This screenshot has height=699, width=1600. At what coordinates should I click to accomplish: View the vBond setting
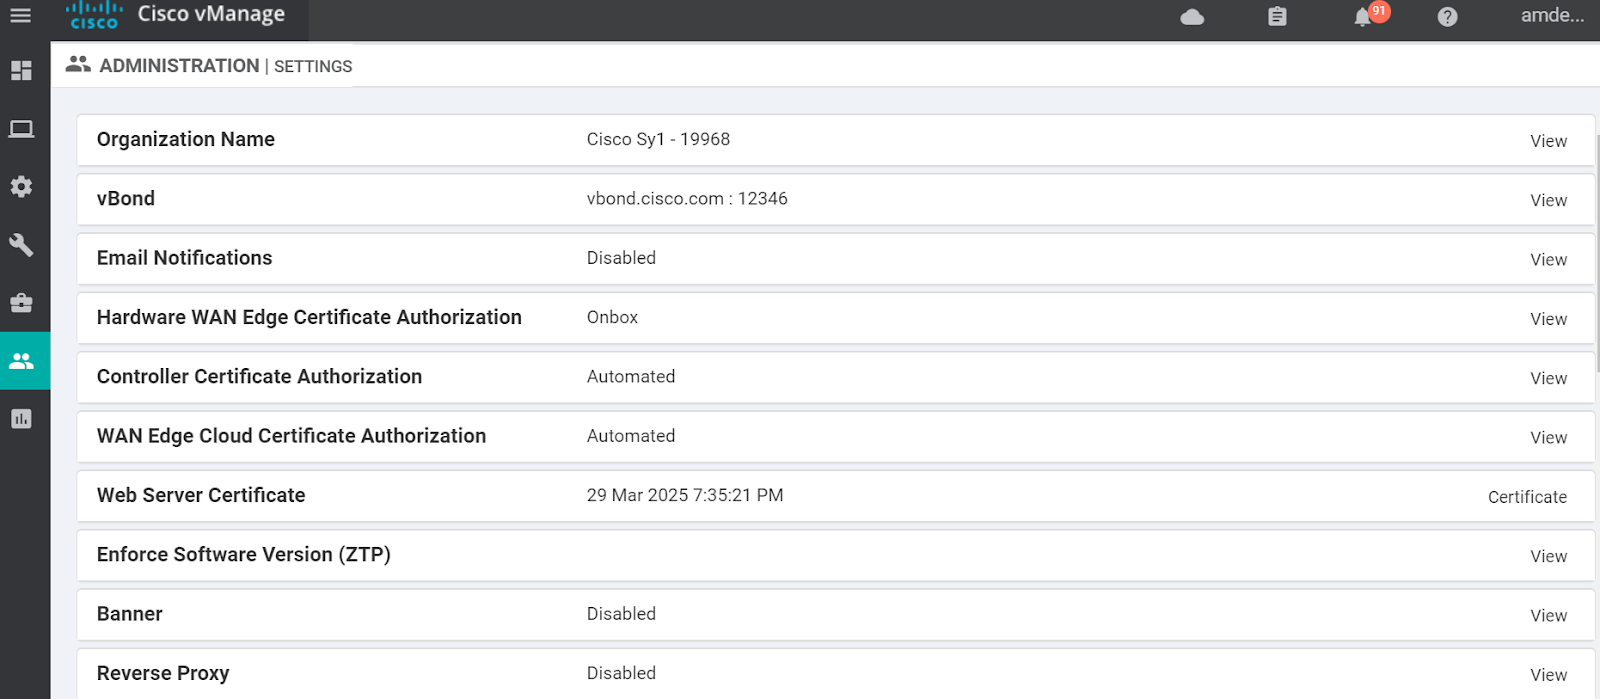[1548, 200]
